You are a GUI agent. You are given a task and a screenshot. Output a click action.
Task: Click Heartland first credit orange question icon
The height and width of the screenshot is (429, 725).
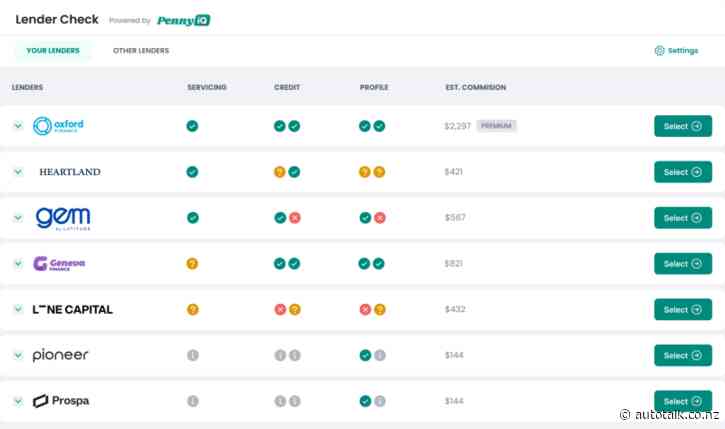click(x=280, y=172)
